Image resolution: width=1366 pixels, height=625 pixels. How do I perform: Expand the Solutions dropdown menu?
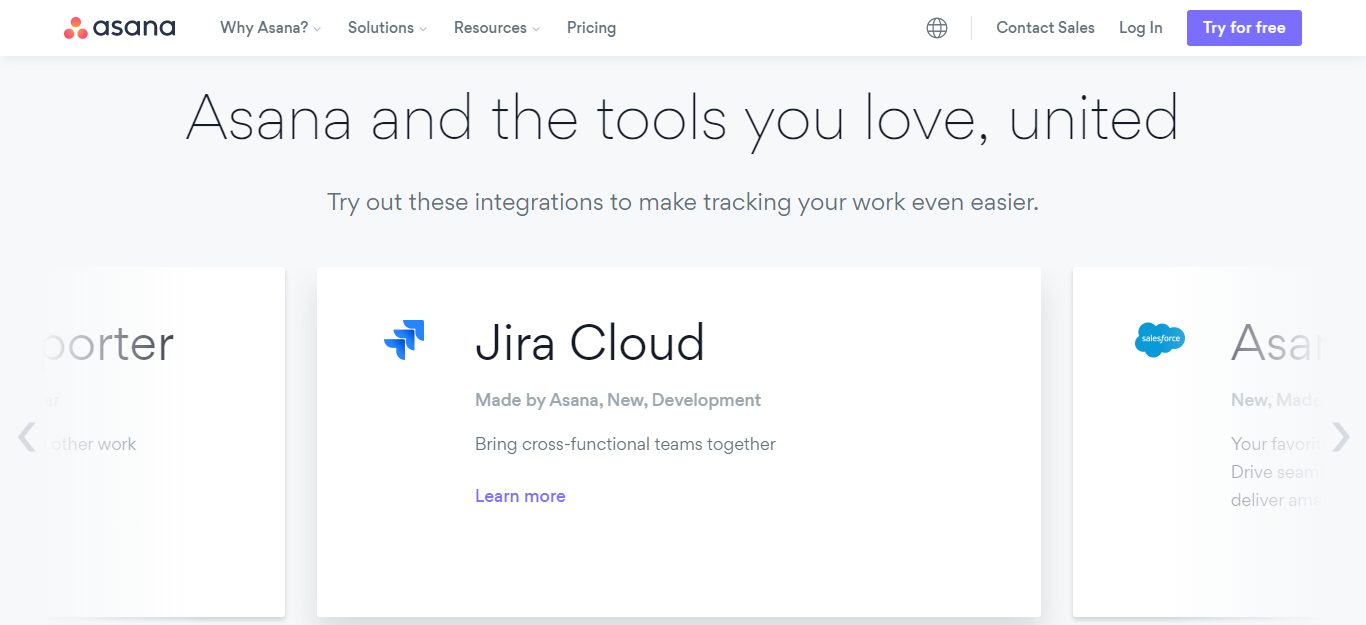pyautogui.click(x=387, y=28)
